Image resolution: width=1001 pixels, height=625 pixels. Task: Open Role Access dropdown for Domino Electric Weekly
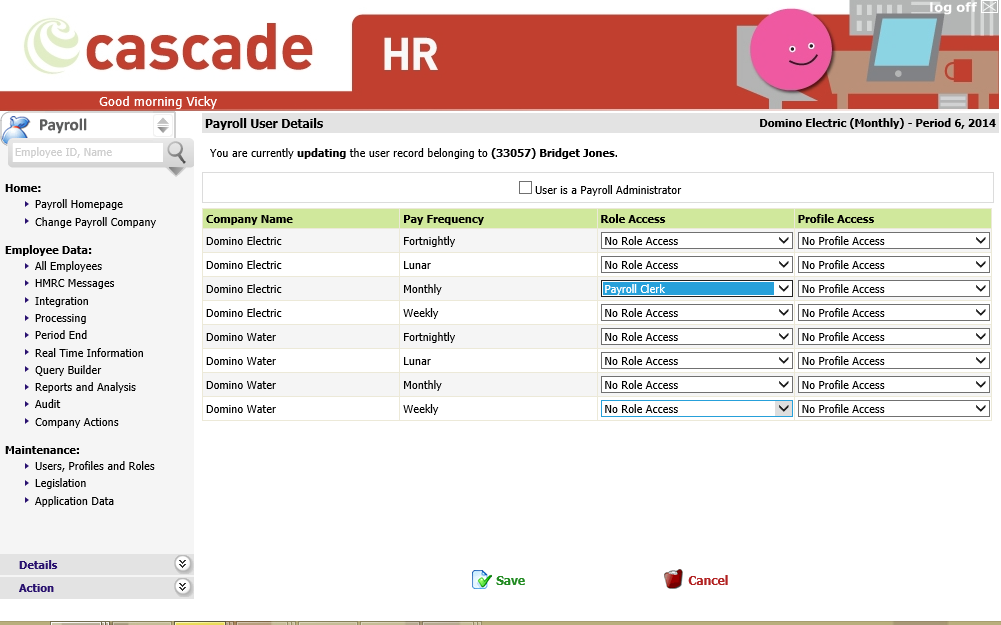696,313
